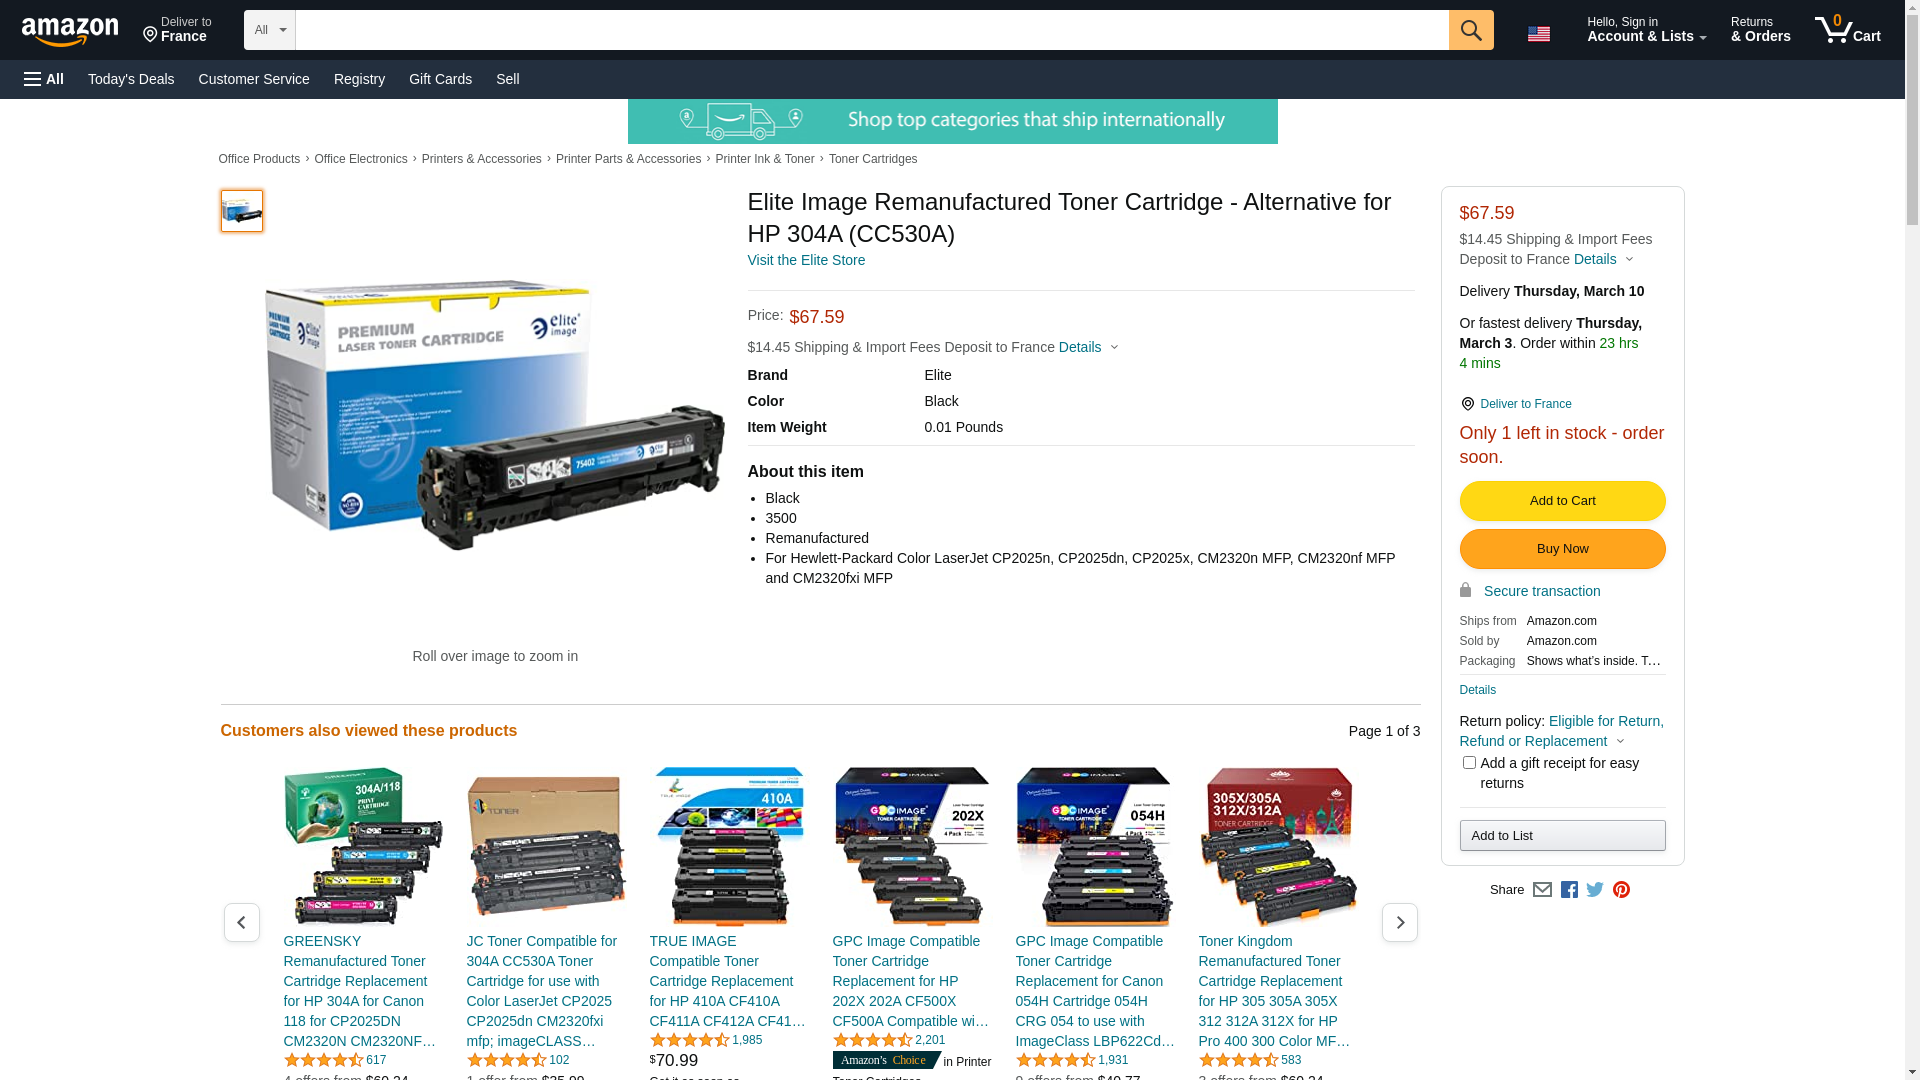Click the Add to Cart button

pos(1562,501)
